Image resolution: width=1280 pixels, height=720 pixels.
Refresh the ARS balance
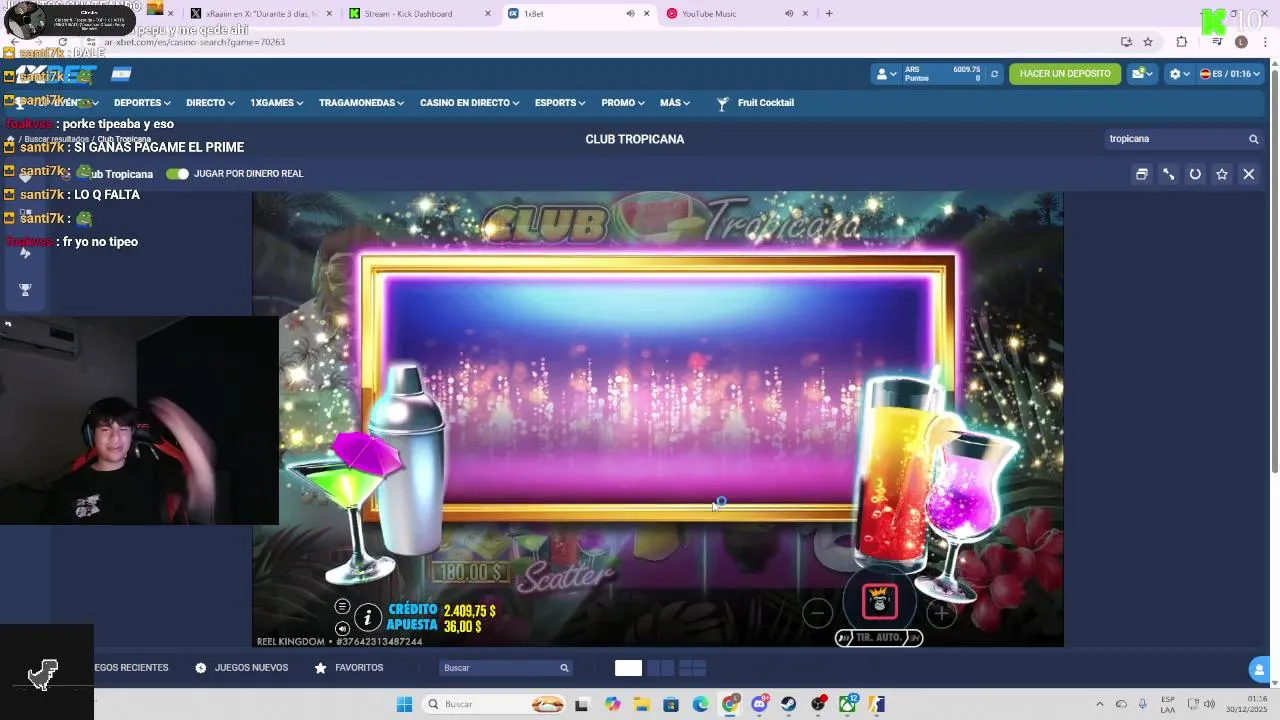(x=994, y=74)
